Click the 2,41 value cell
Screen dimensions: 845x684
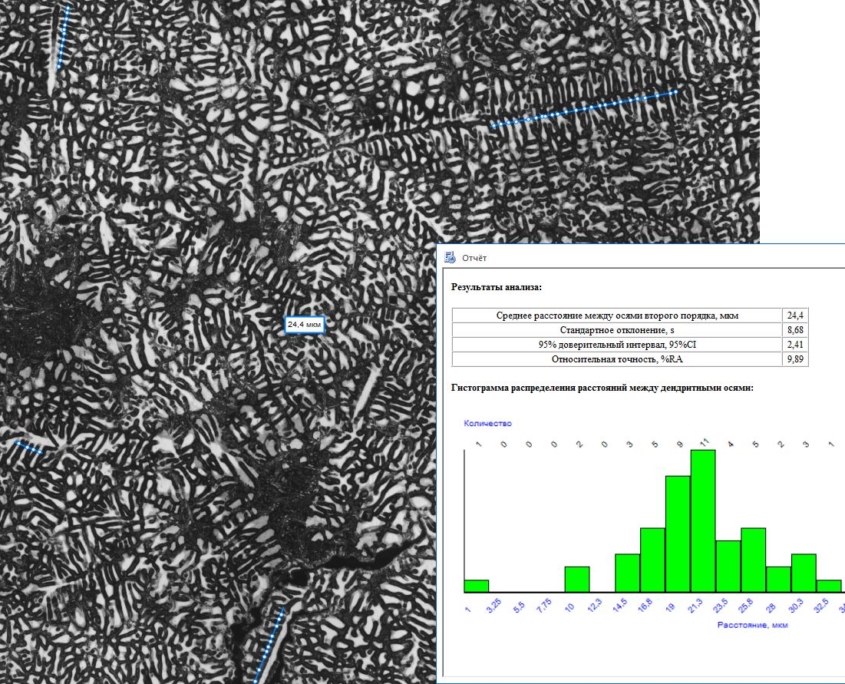(795, 344)
